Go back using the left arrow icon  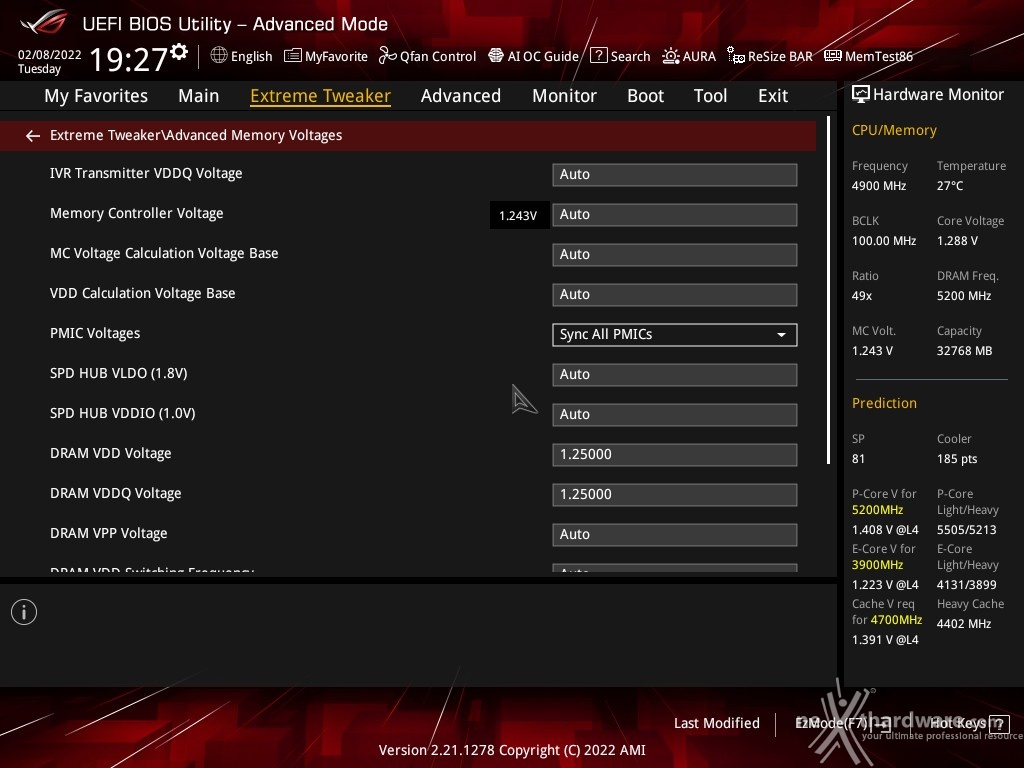33,136
